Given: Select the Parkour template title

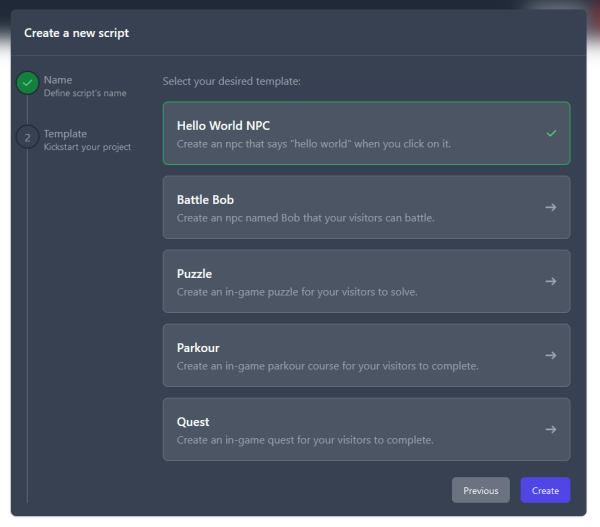Looking at the screenshot, I should pyautogui.click(x=198, y=348).
